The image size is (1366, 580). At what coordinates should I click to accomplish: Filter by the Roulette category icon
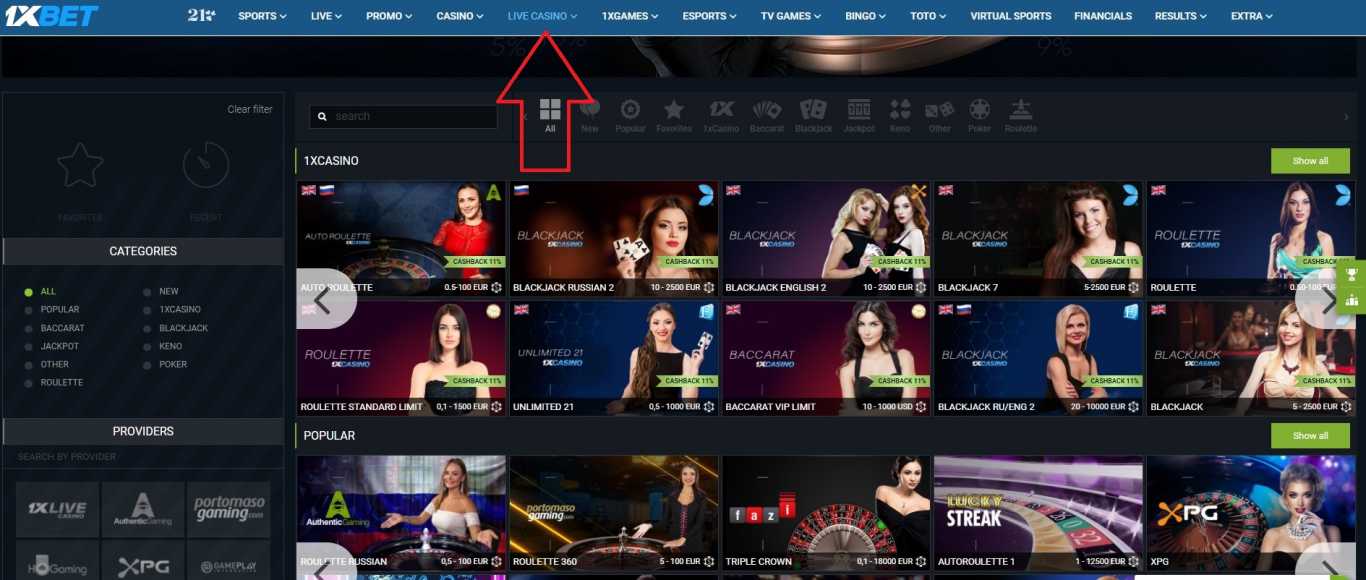click(1021, 110)
